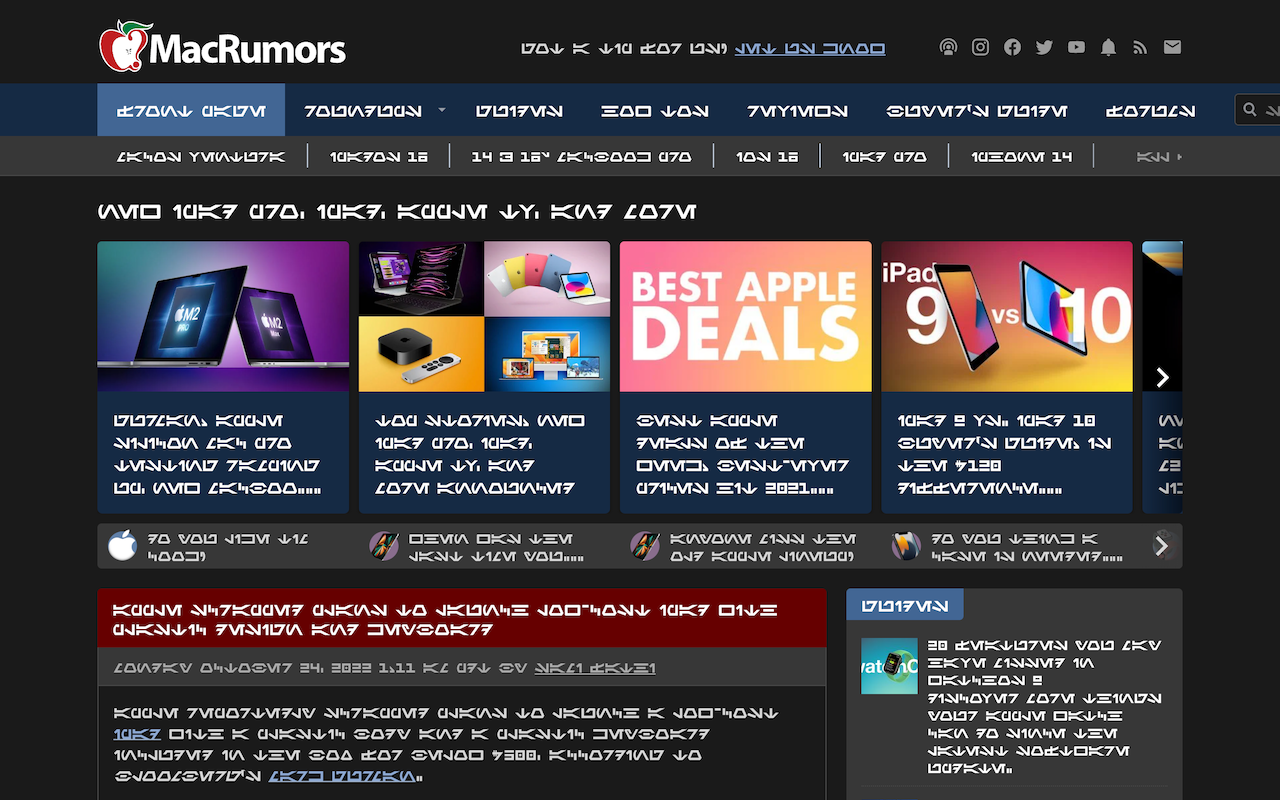Expand the submenu arrow at the right end of the gray bar
Screen dimensions: 1280x800
[x=1179, y=157]
